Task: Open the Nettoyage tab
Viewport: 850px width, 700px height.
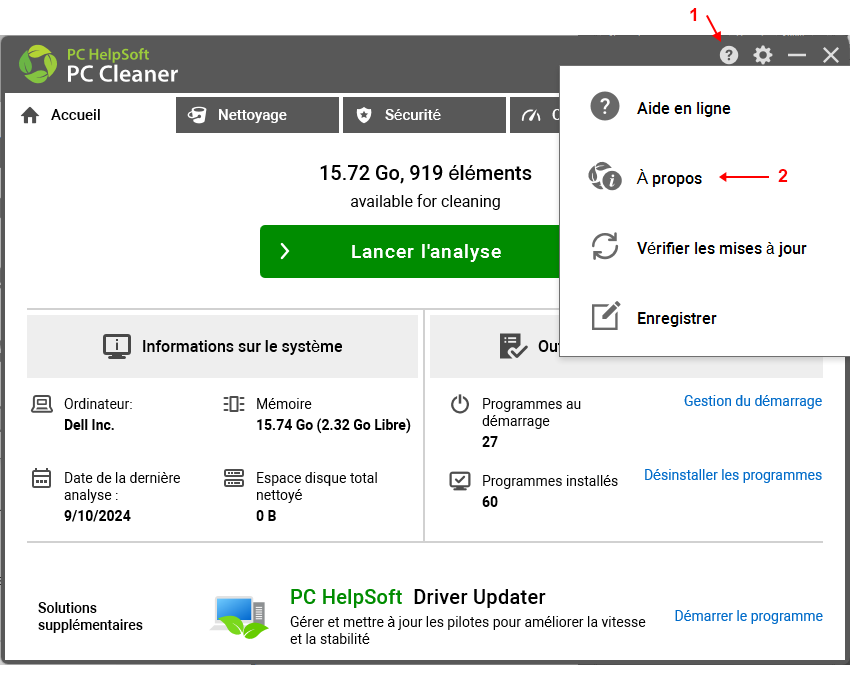Action: coord(257,115)
